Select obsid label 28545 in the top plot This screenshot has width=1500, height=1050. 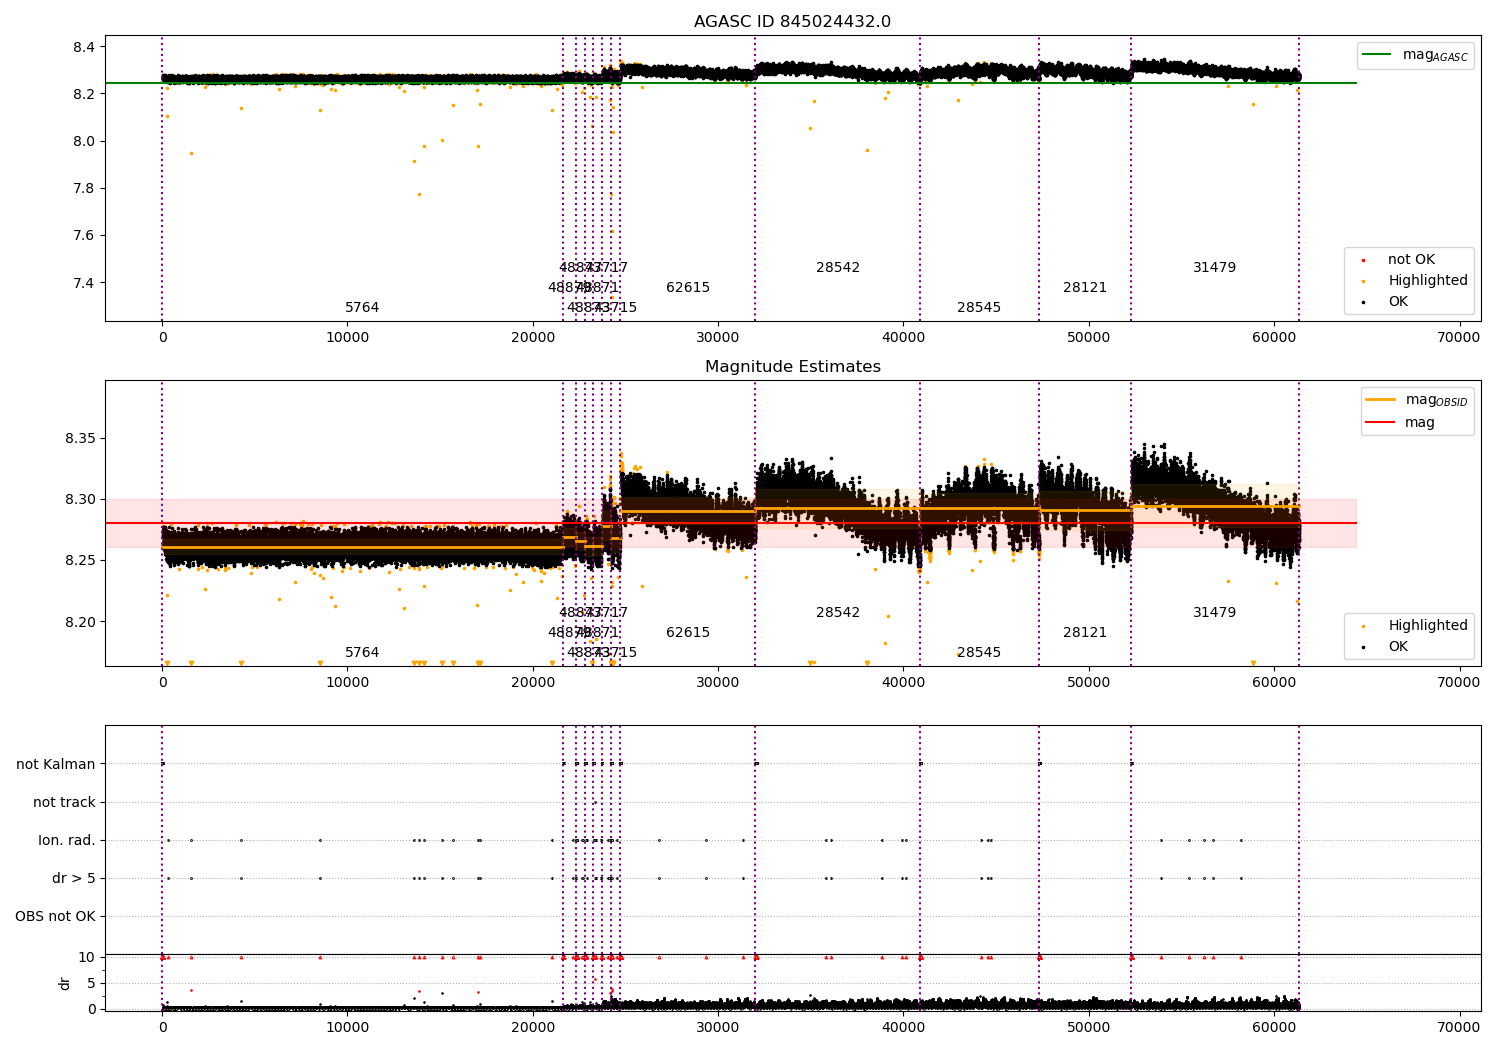pos(979,308)
